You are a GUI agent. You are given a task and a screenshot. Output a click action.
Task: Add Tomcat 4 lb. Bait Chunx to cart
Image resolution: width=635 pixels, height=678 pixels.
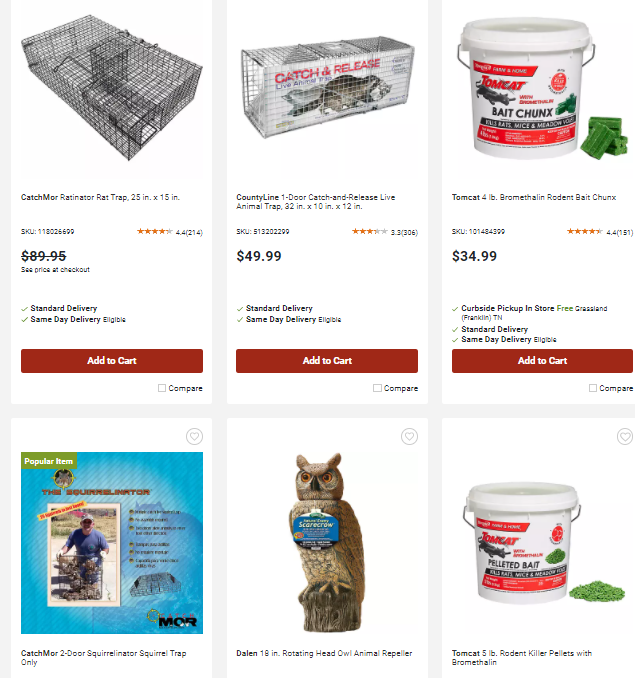(x=542, y=361)
